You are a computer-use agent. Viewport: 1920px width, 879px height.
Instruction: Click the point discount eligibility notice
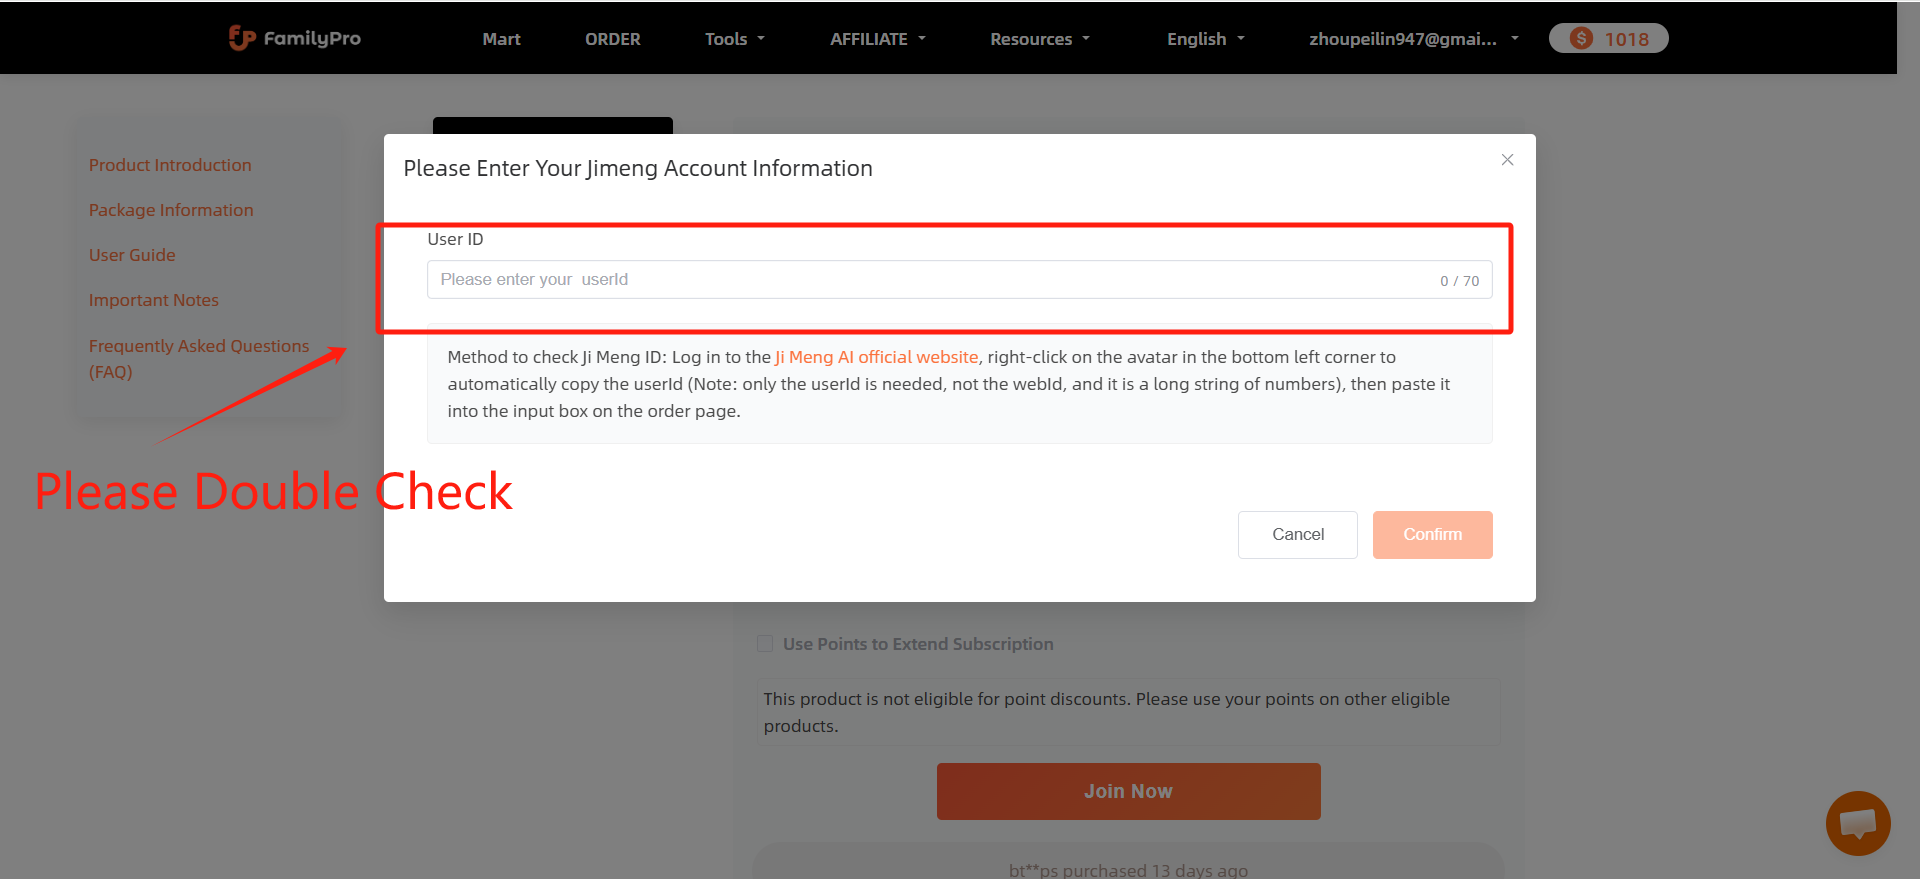pyautogui.click(x=1128, y=712)
